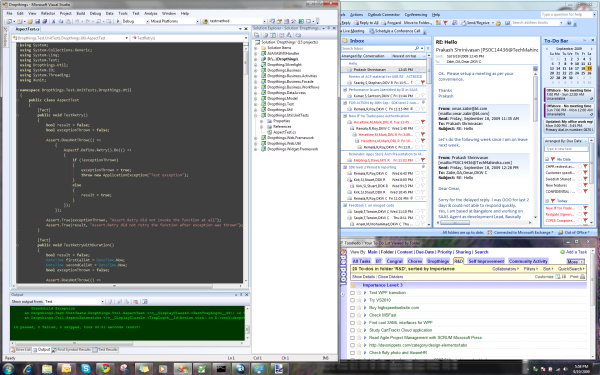The width and height of the screenshot is (600, 375).
Task: Open the Conferencing menu in Outlook
Action: [x=416, y=15]
